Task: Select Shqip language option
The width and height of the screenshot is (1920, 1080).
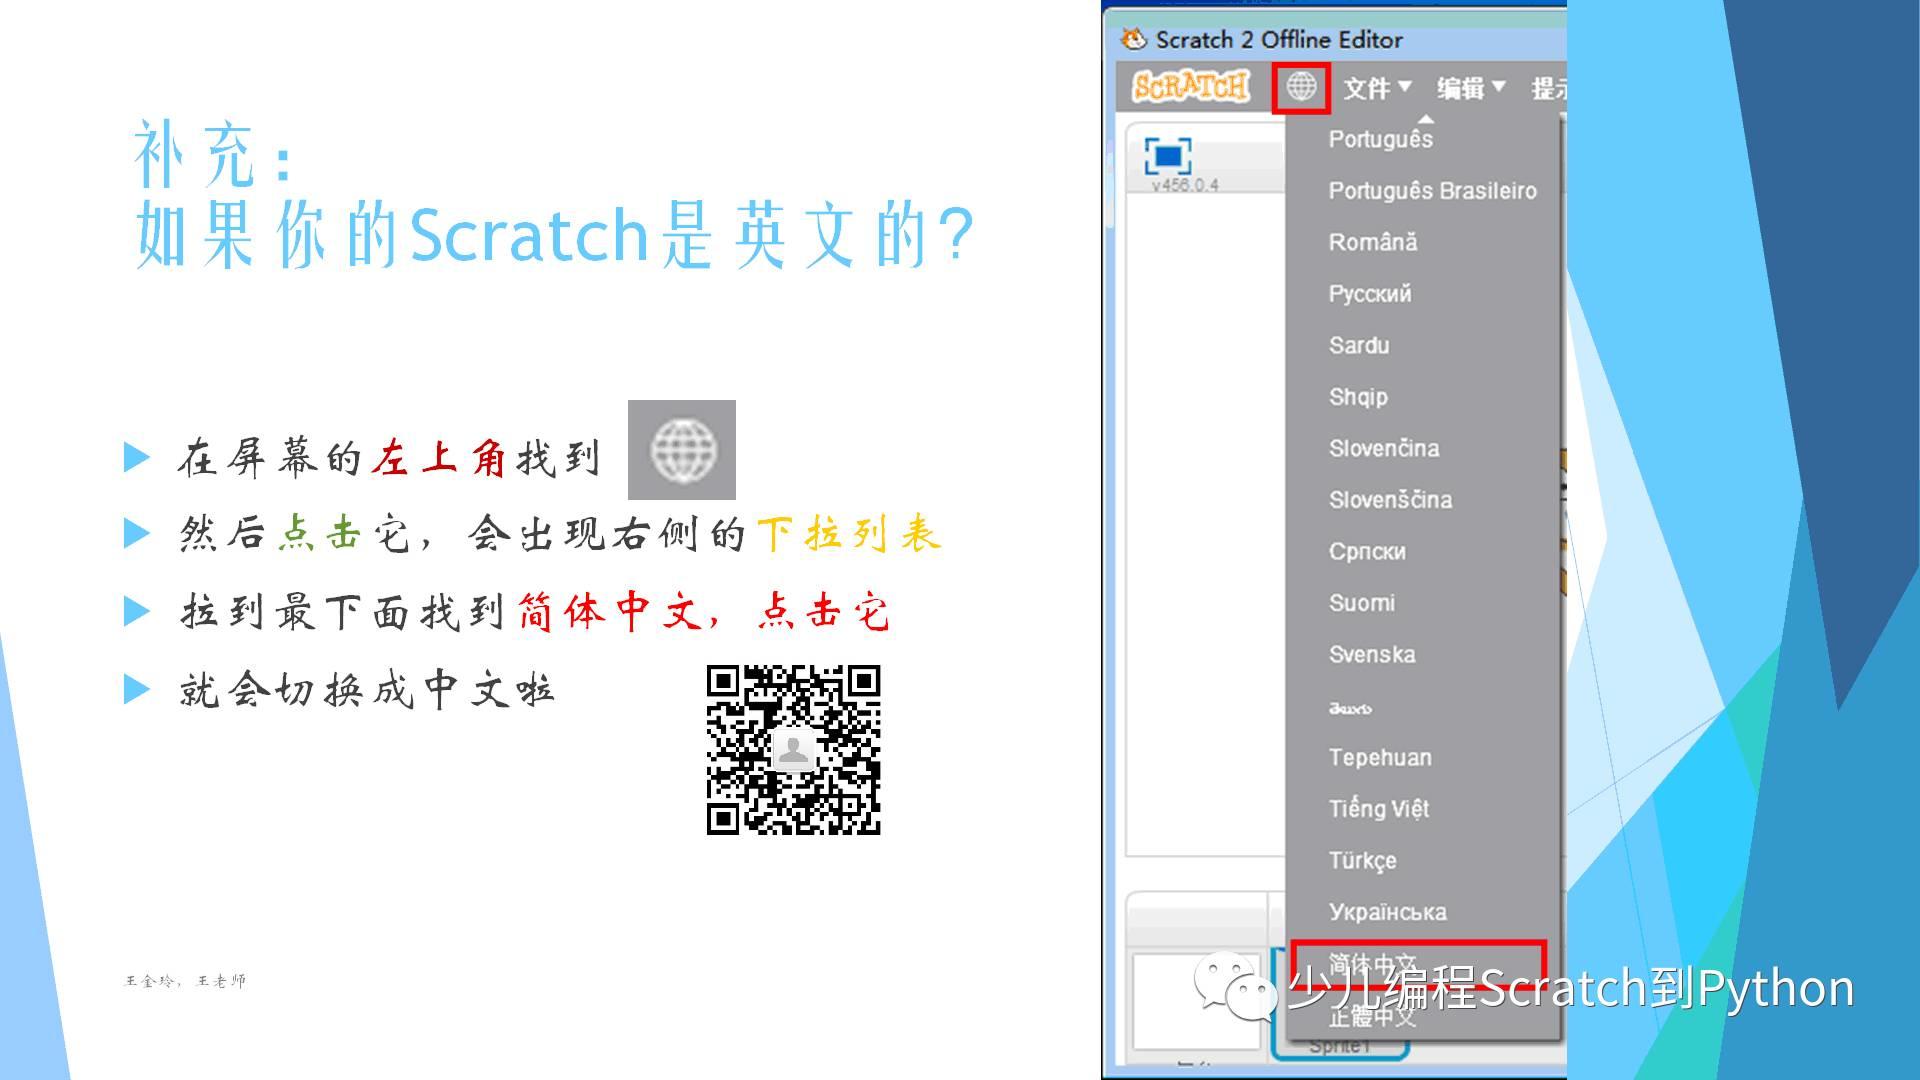Action: click(1358, 397)
